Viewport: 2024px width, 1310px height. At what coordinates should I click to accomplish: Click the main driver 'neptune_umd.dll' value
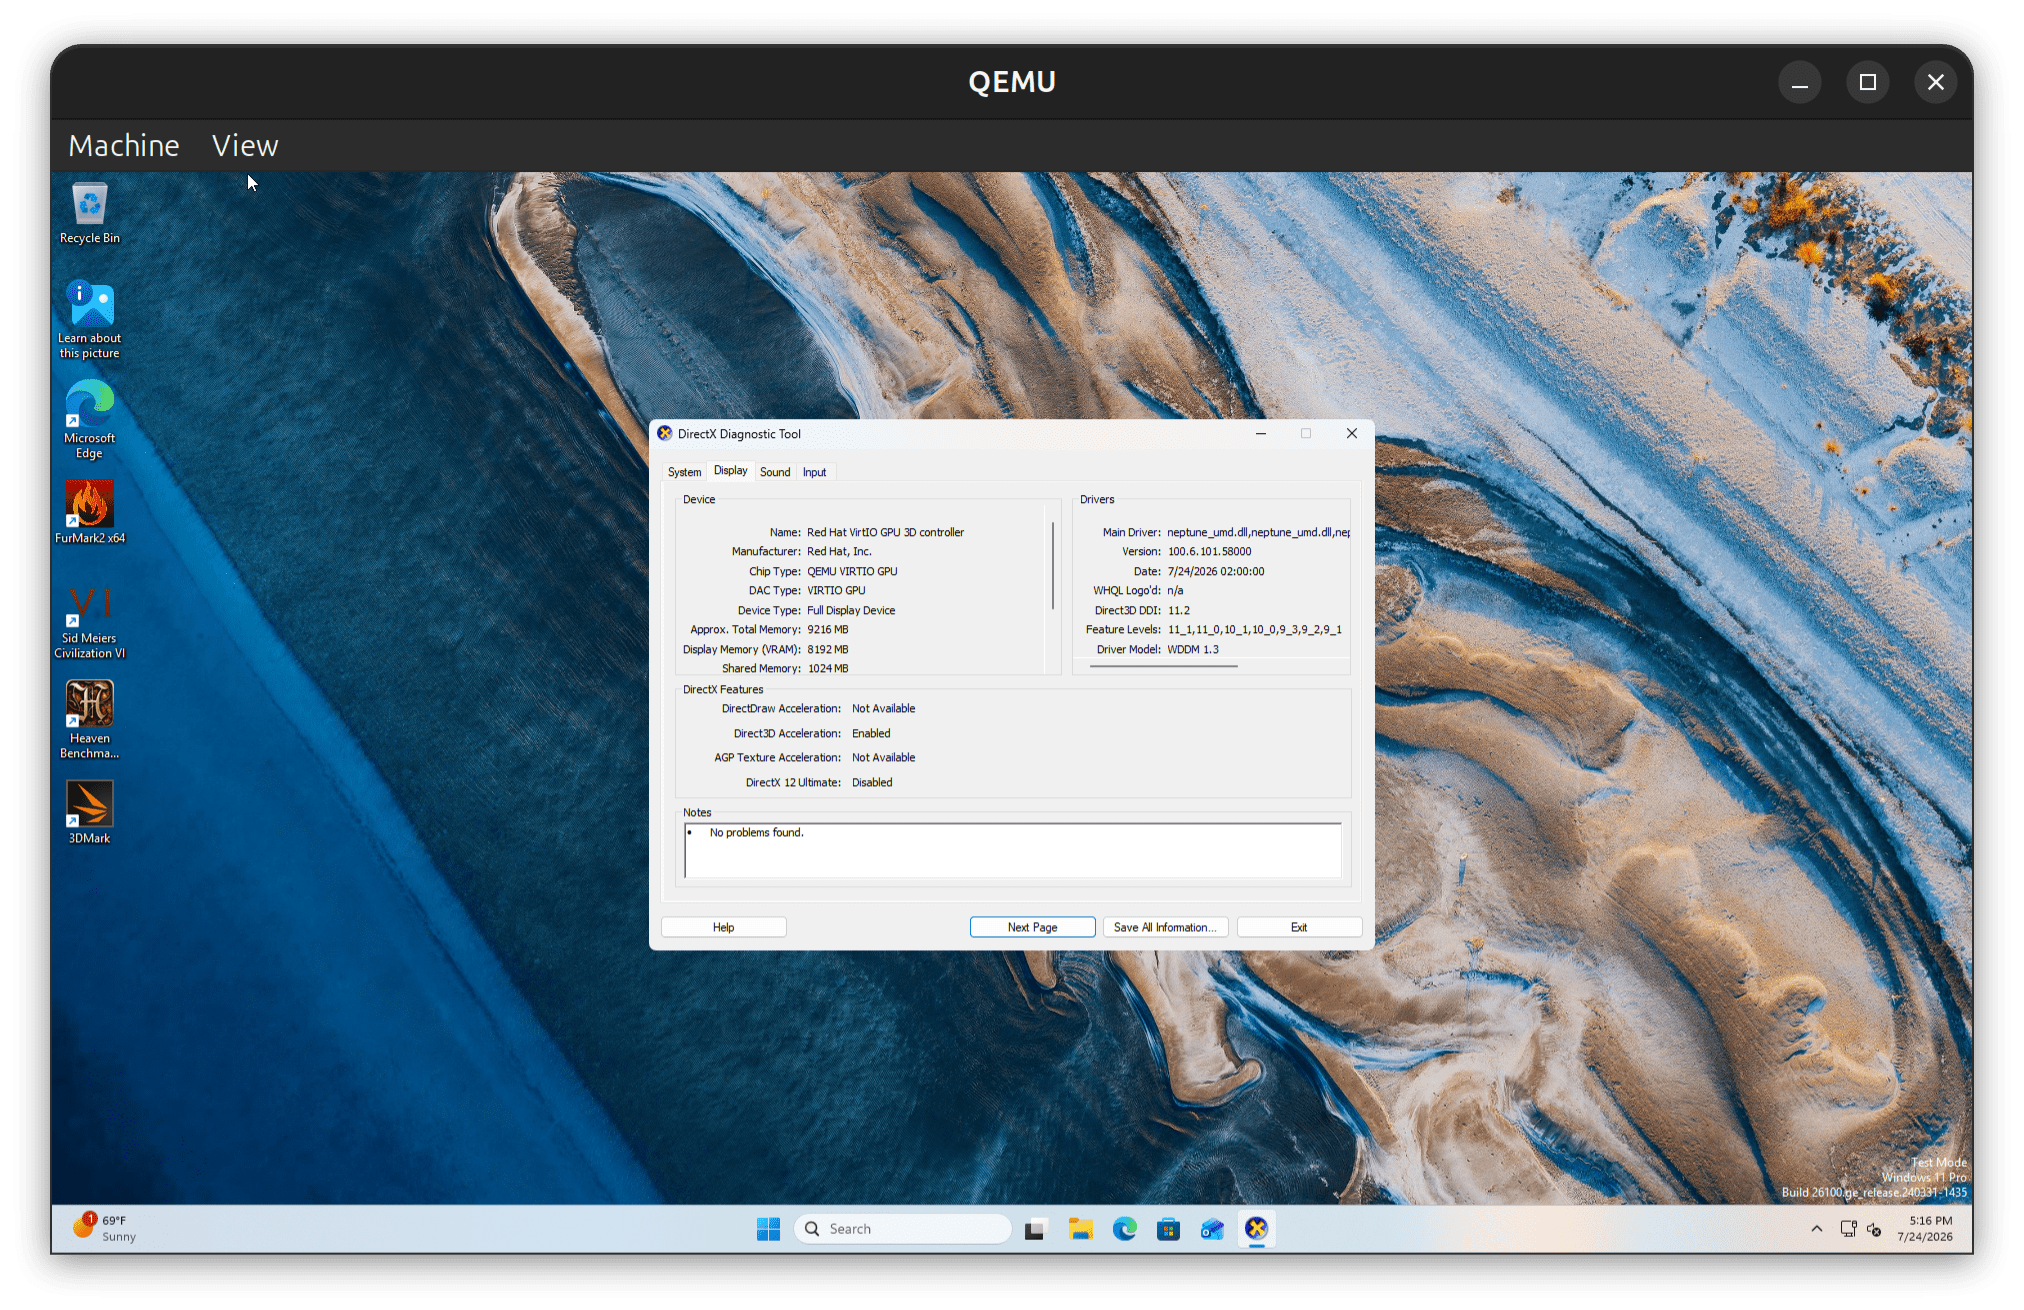pos(1258,532)
